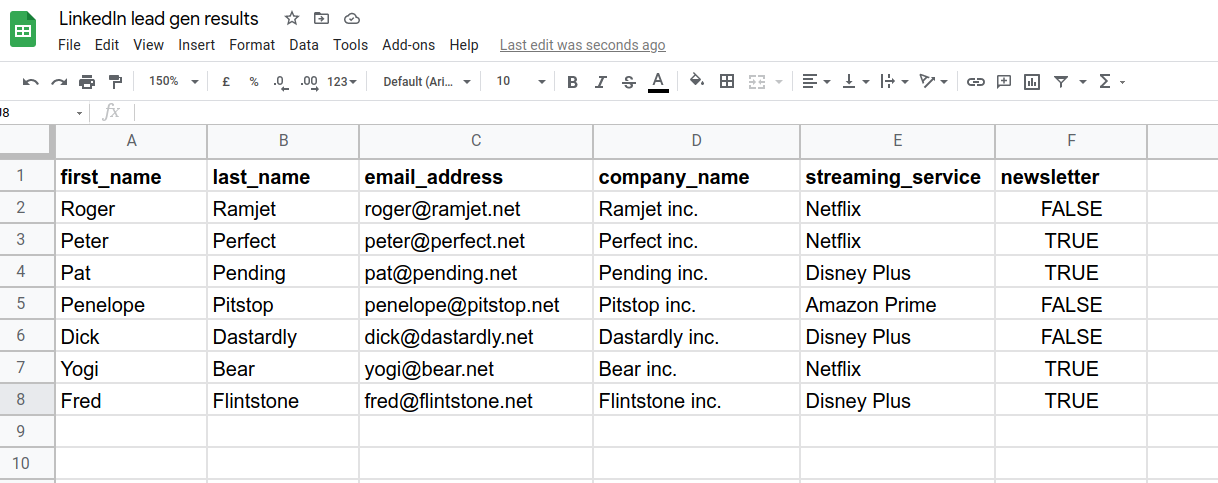Open the font size 10 dropdown
Viewport: 1218px width, 483px height.
(x=521, y=82)
